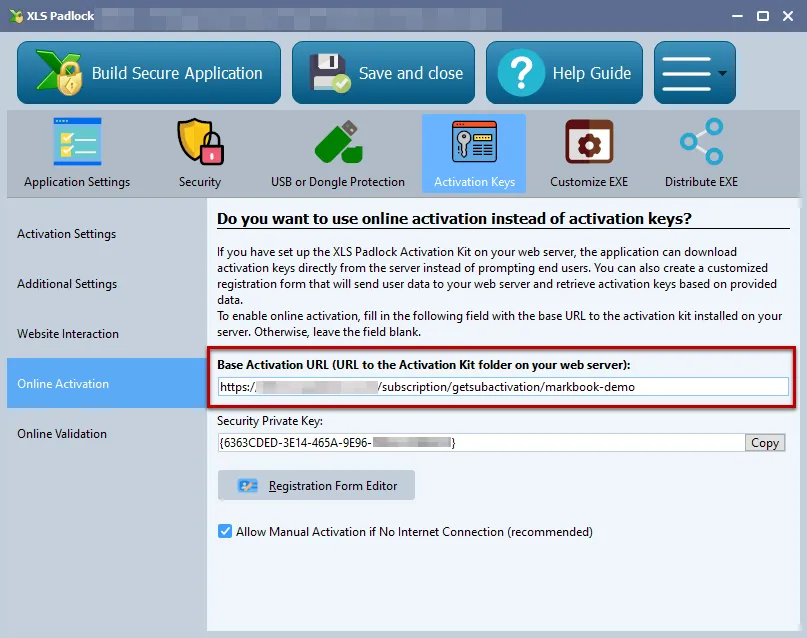Screen dimensions: 807x638
Task: Click the question mark help icon
Action: click(x=521, y=73)
